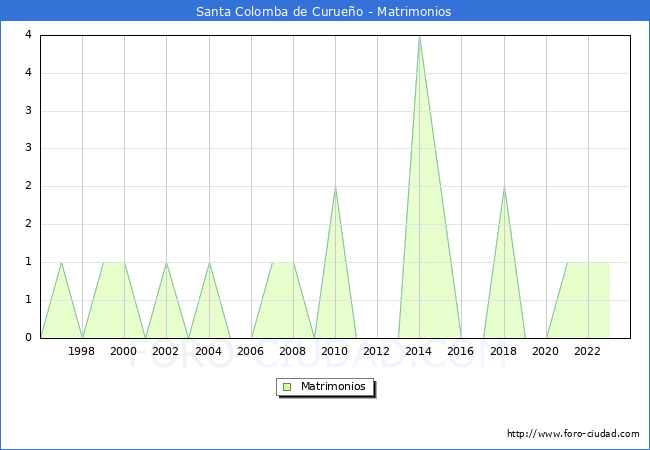The height and width of the screenshot is (450, 650).
Task: Select the 2000 x-axis label
Action: pos(124,351)
